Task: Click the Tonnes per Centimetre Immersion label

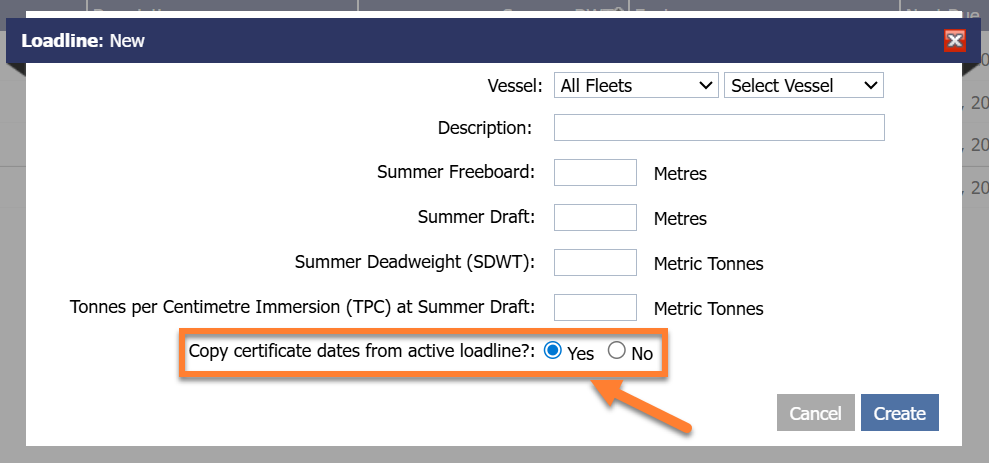Action: point(302,307)
